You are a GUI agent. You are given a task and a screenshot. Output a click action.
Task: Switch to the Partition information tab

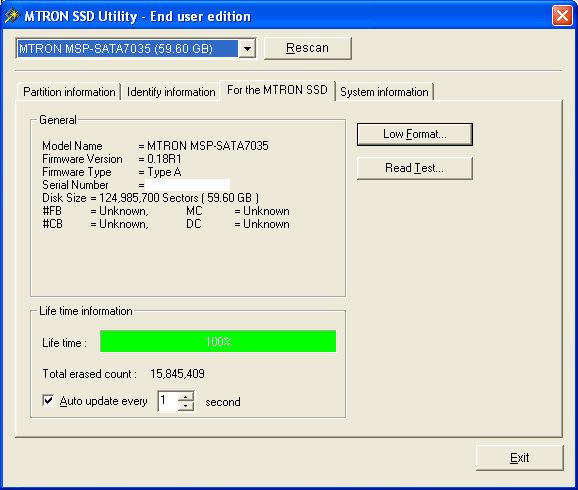tap(69, 92)
